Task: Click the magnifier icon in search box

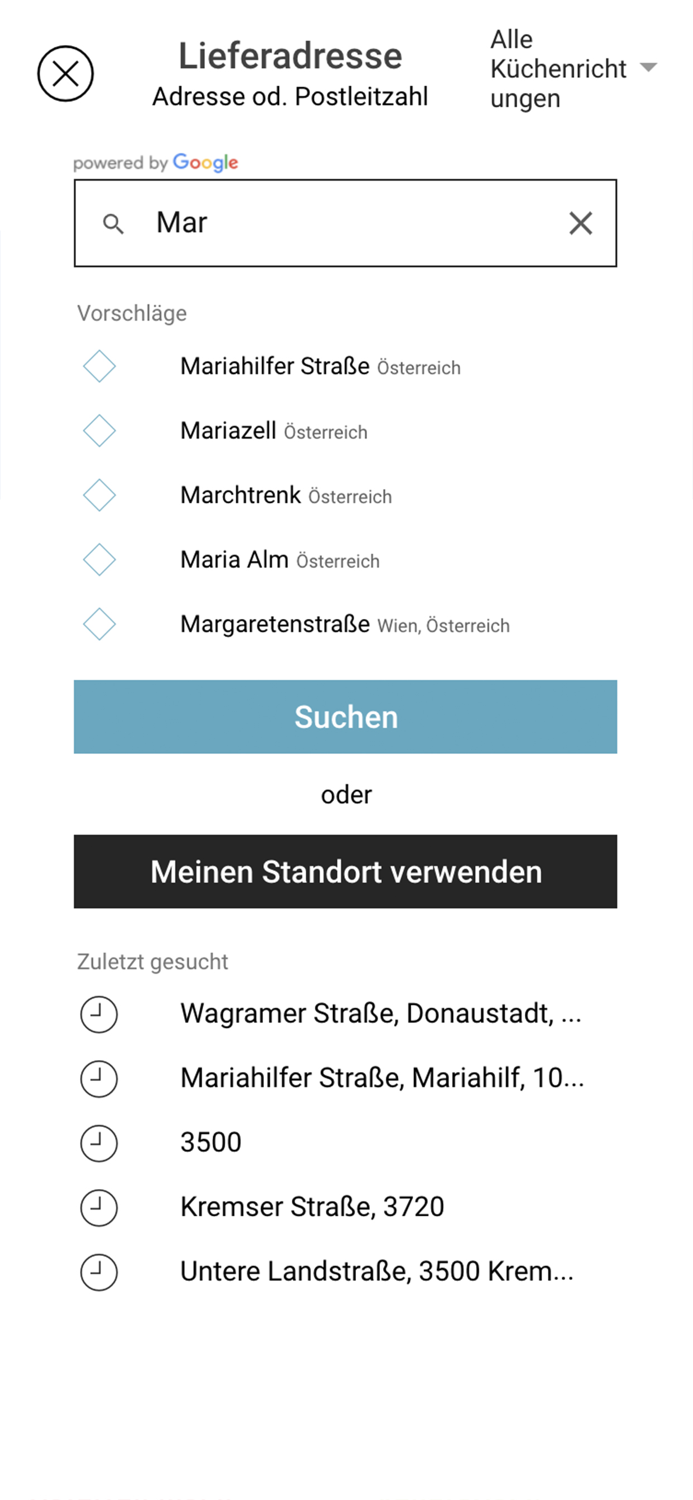Action: pos(114,224)
